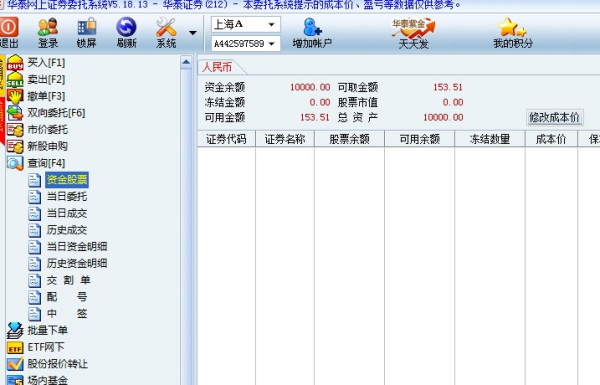Image resolution: width=600 pixels, height=385 pixels.
Task: Open 中签 query item
Action: 67,314
